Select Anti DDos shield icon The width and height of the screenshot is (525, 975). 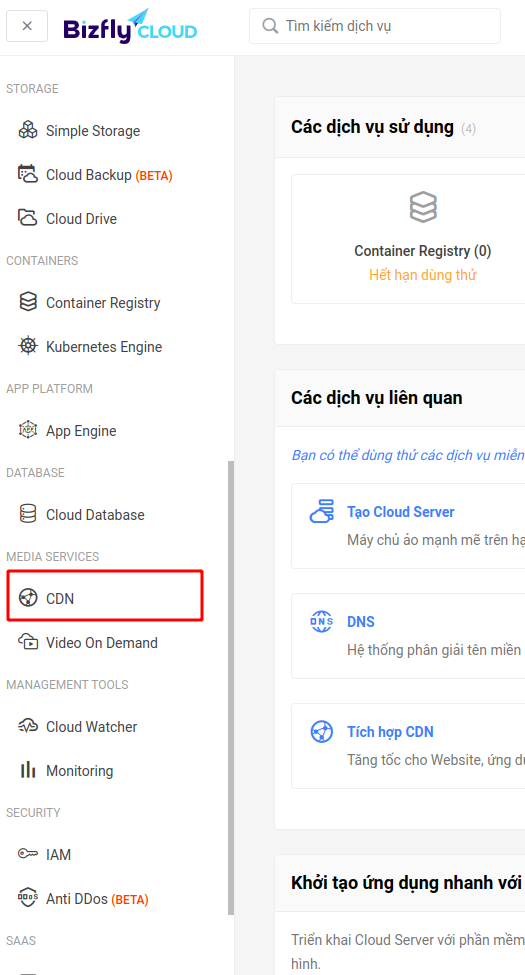pos(28,899)
